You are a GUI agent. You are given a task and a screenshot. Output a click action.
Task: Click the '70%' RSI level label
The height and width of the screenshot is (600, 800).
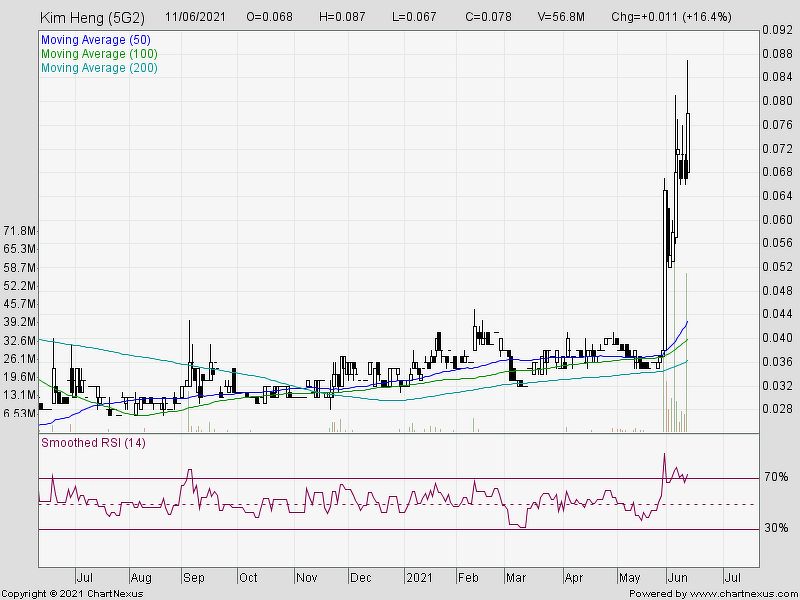[777, 477]
